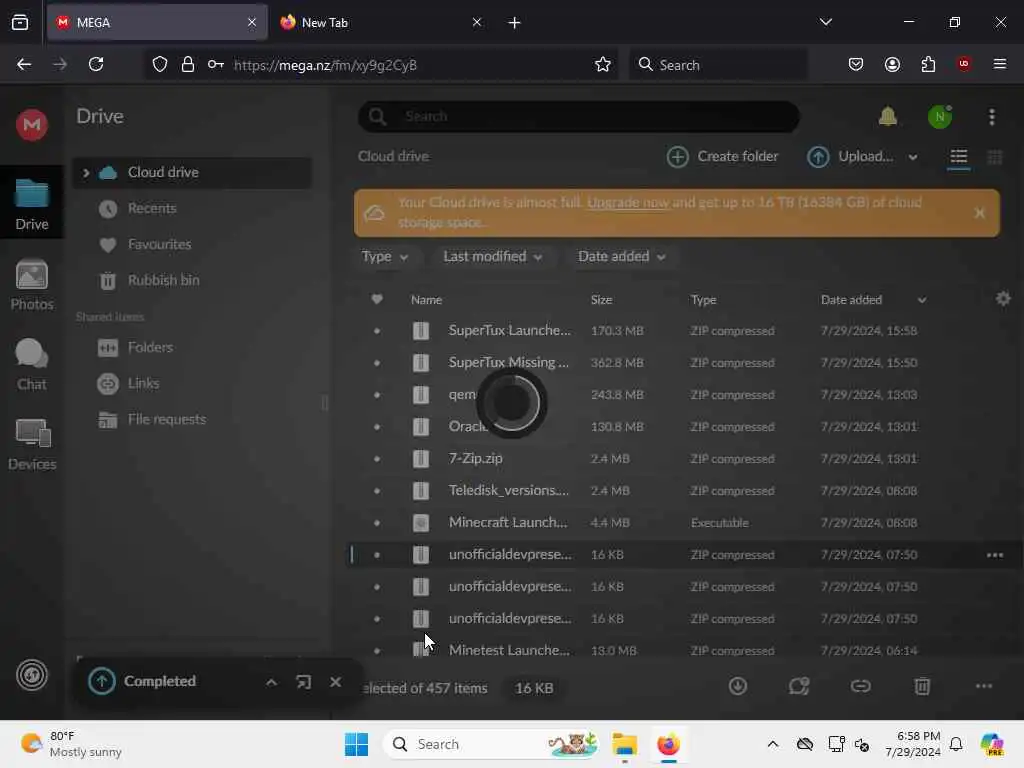The width and height of the screenshot is (1024, 768).
Task: Open the Upload options dropdown arrow
Action: click(x=912, y=157)
